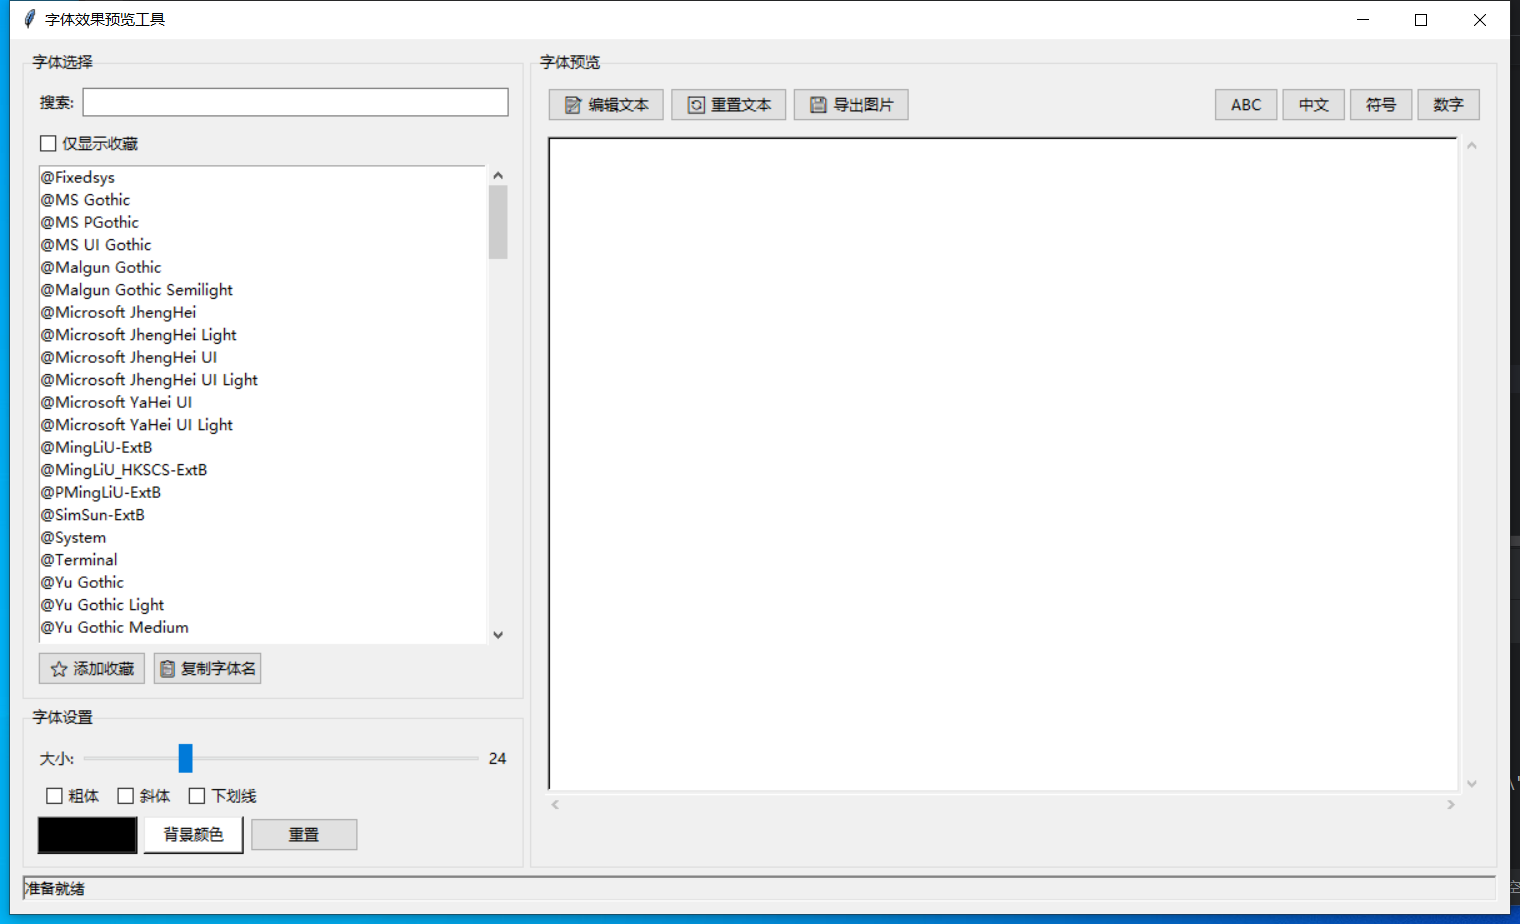Screen dimensions: 1520x924
Task: Click the font list scroll-up arrow
Action: pyautogui.click(x=498, y=176)
